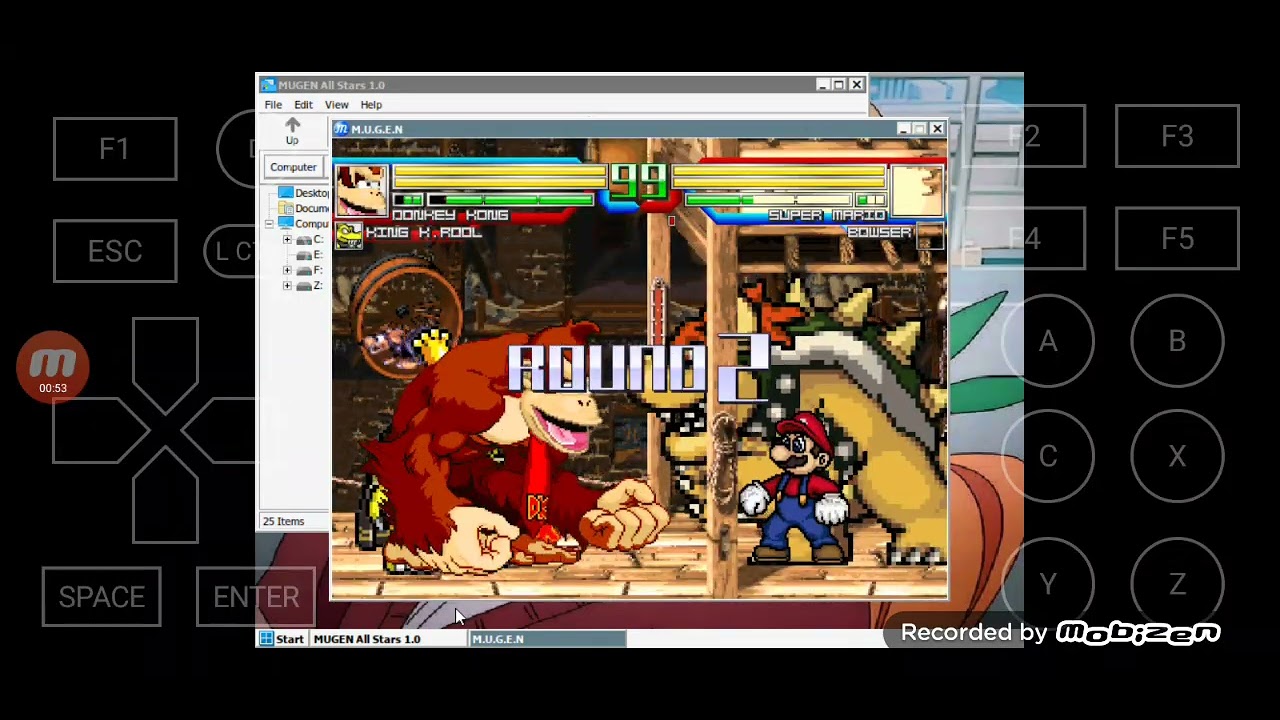Click the KING K.ROOL name label
The image size is (1280, 720).
point(423,232)
